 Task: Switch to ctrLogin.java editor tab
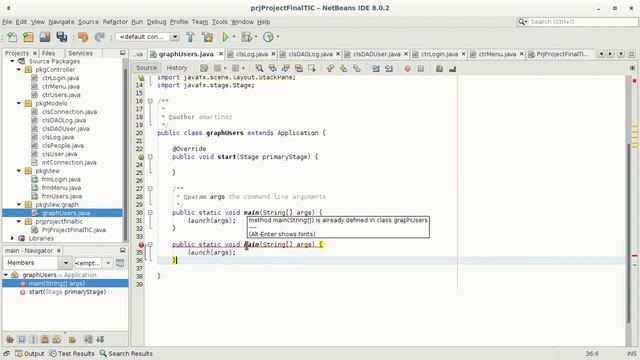(439, 54)
